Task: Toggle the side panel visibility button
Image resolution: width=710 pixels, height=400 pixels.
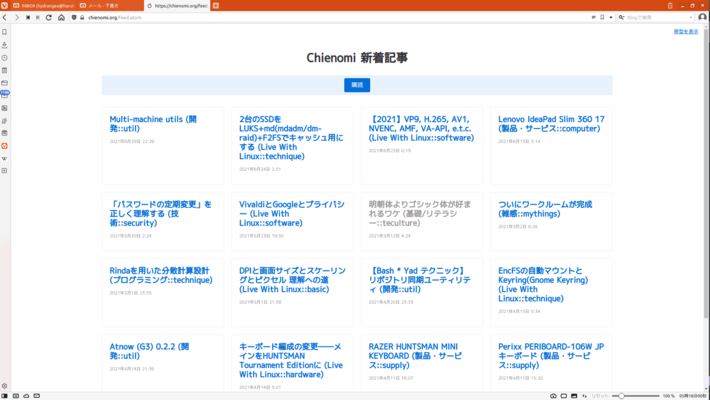Action: point(5,396)
